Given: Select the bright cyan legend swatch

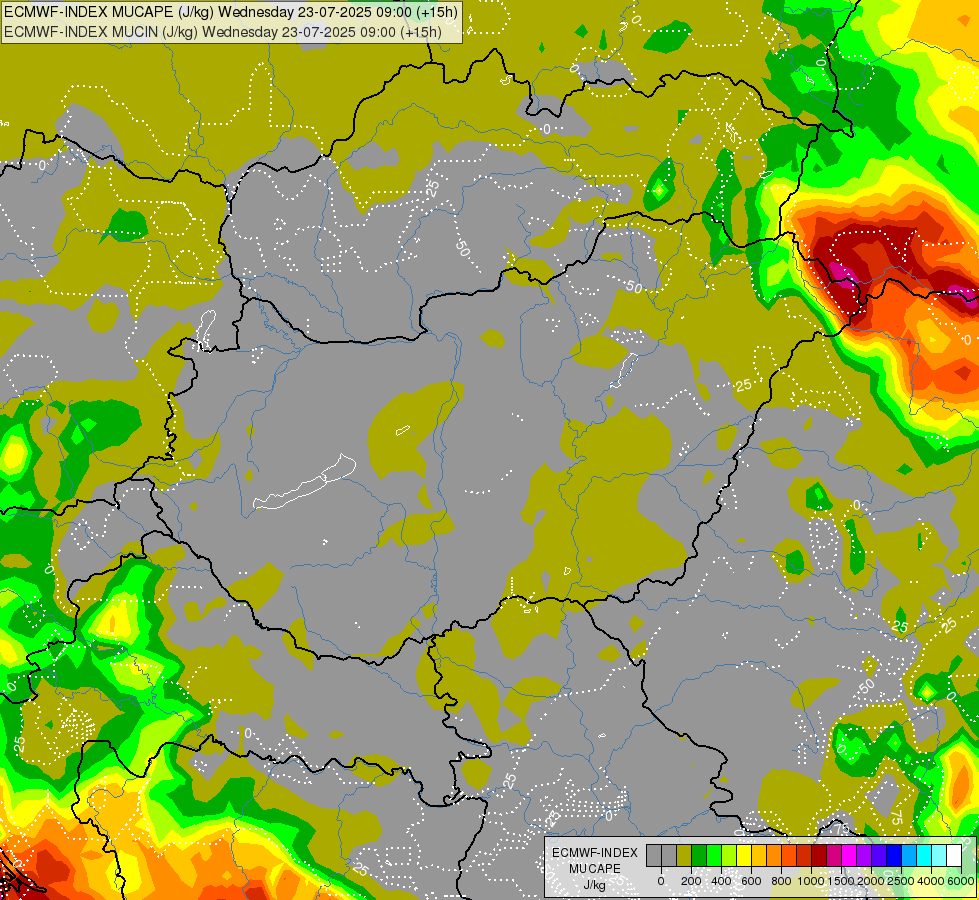Looking at the screenshot, I should 925,856.
